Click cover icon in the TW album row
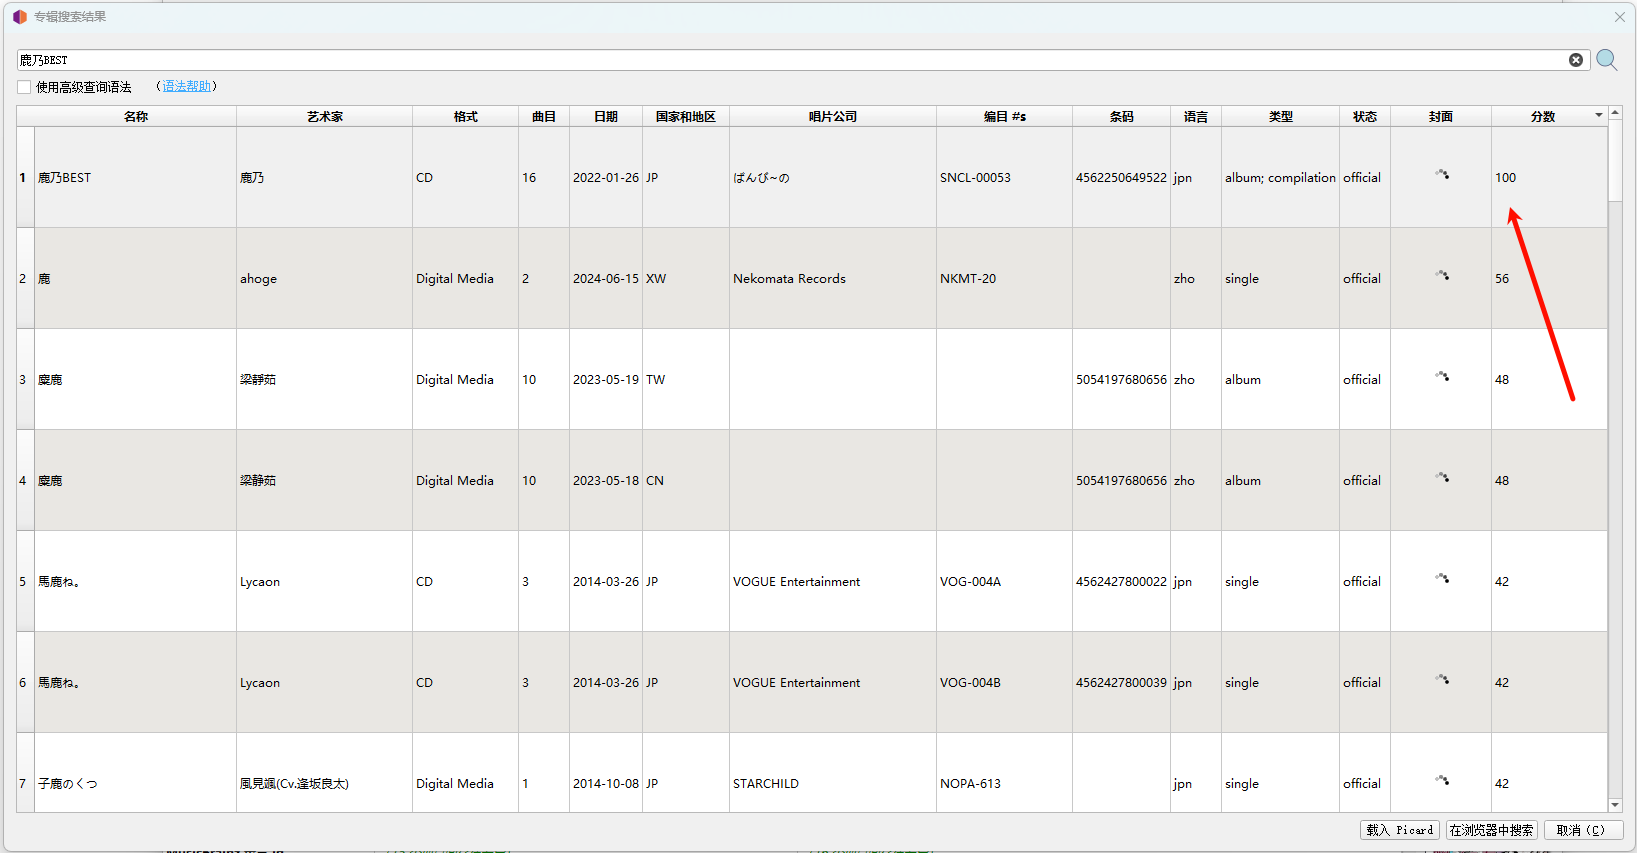The height and width of the screenshot is (853, 1637). tap(1441, 377)
